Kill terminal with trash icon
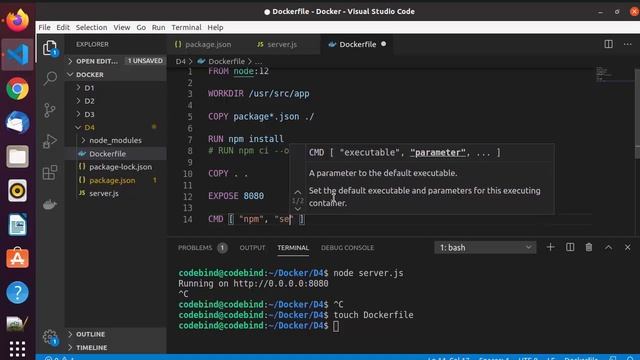The height and width of the screenshot is (360, 640). (589, 247)
